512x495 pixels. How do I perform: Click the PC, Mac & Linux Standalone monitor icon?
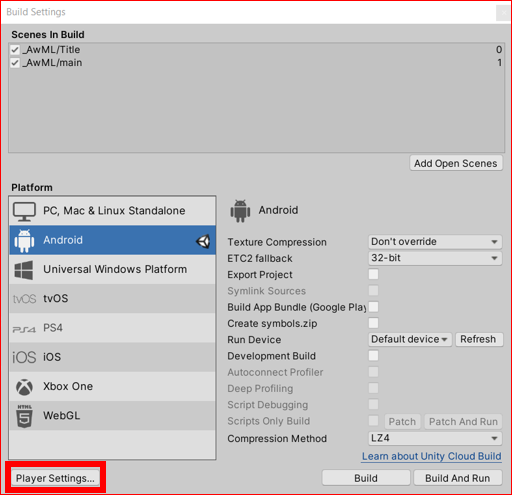click(24, 211)
